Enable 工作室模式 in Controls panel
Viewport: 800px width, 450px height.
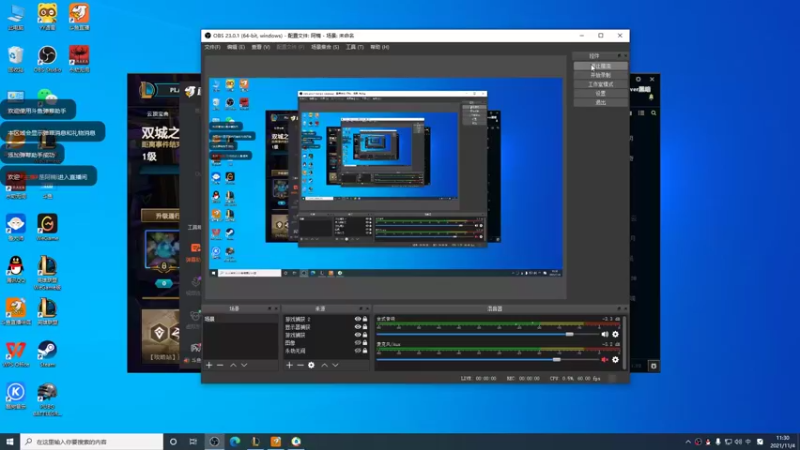tap(601, 84)
